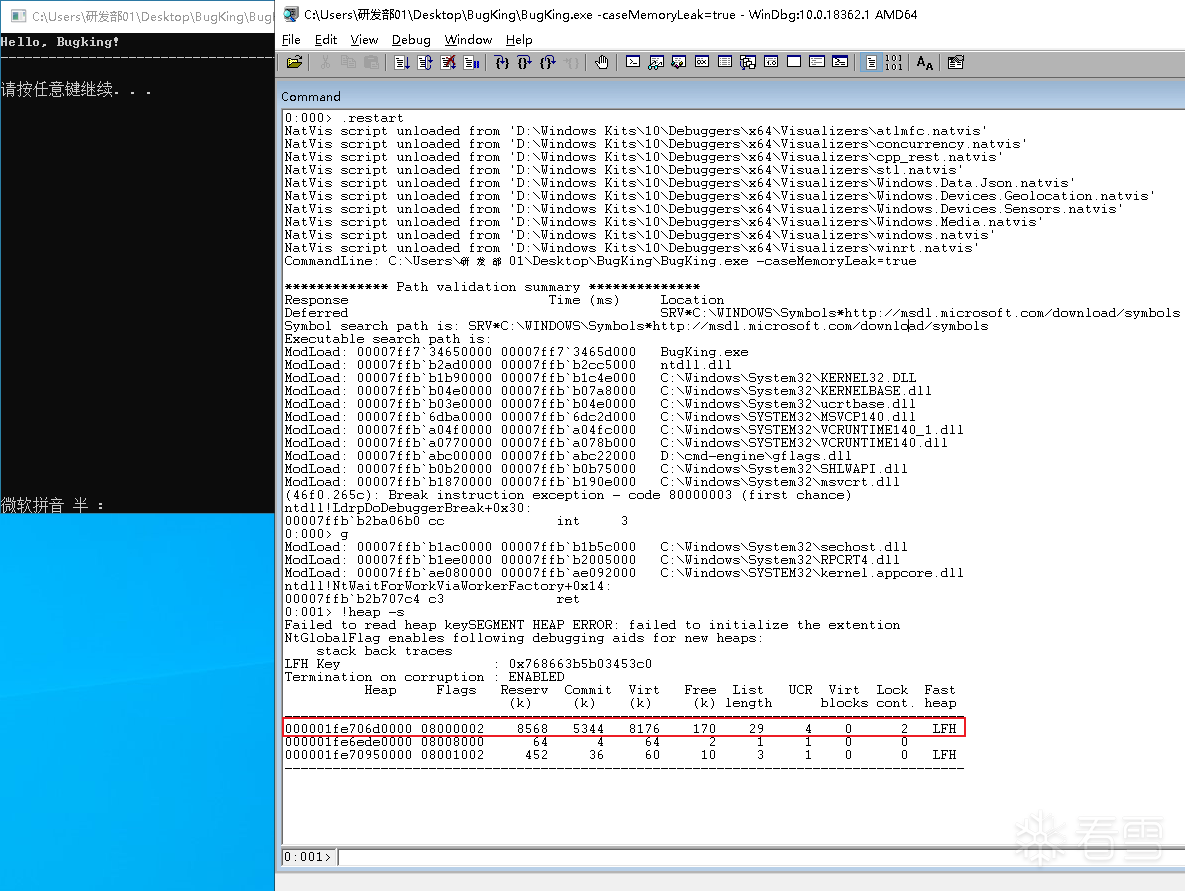Click 'Path validation summary' header line
Screen dimensions: 1185x891
pos(492,287)
